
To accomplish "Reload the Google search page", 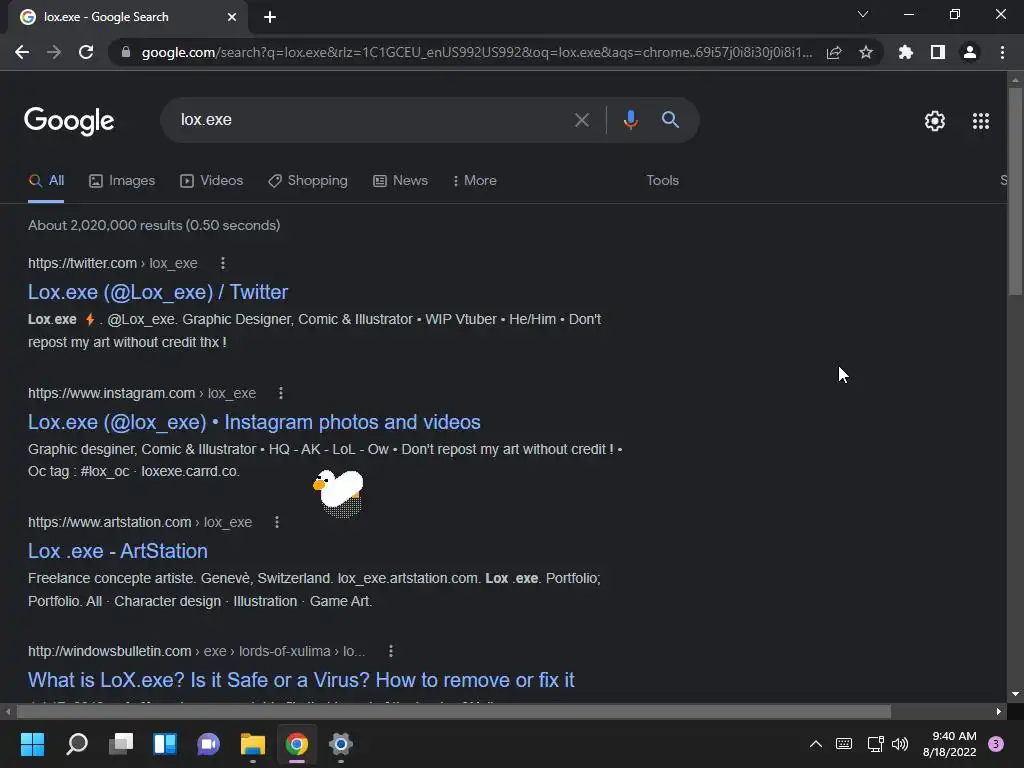I will pos(86,52).
